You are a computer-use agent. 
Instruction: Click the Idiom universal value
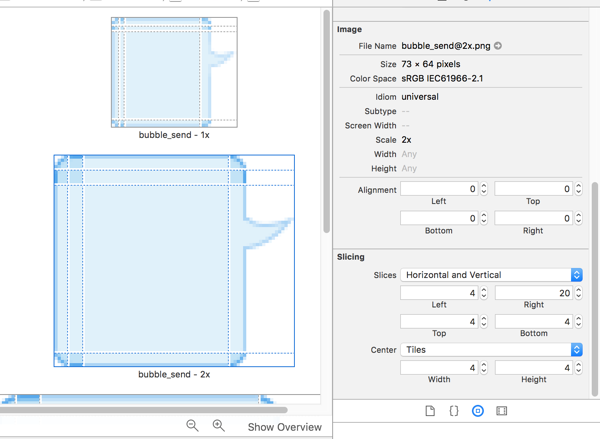pyautogui.click(x=420, y=96)
